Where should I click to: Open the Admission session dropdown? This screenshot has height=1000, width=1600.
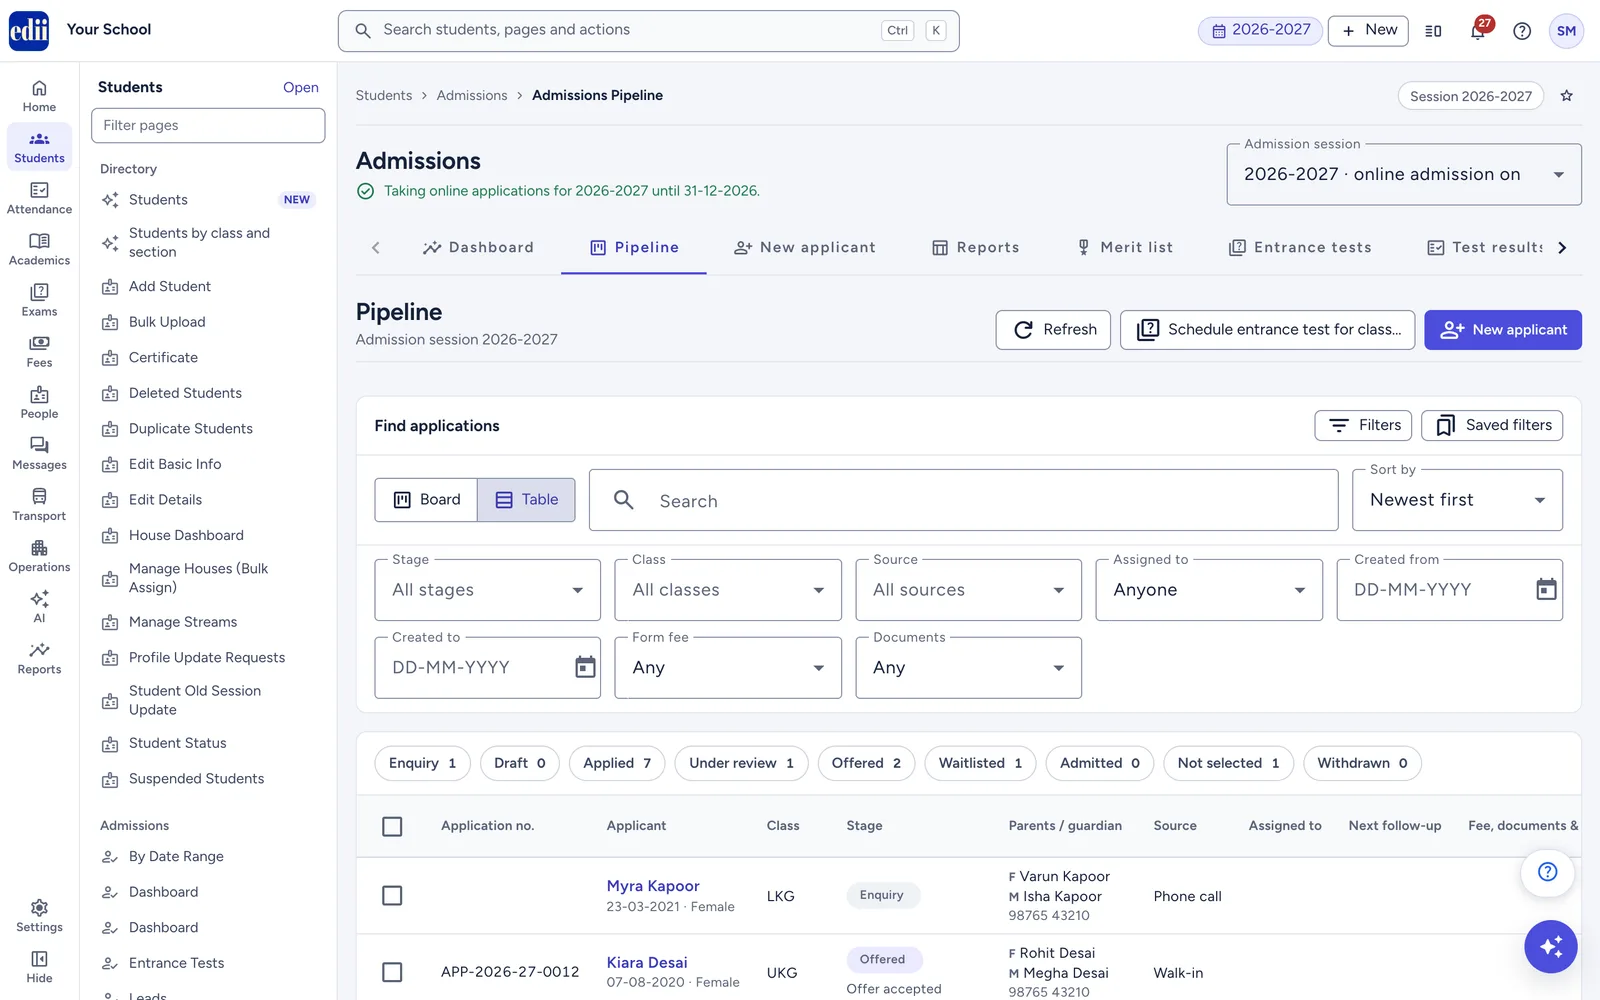pos(1404,174)
